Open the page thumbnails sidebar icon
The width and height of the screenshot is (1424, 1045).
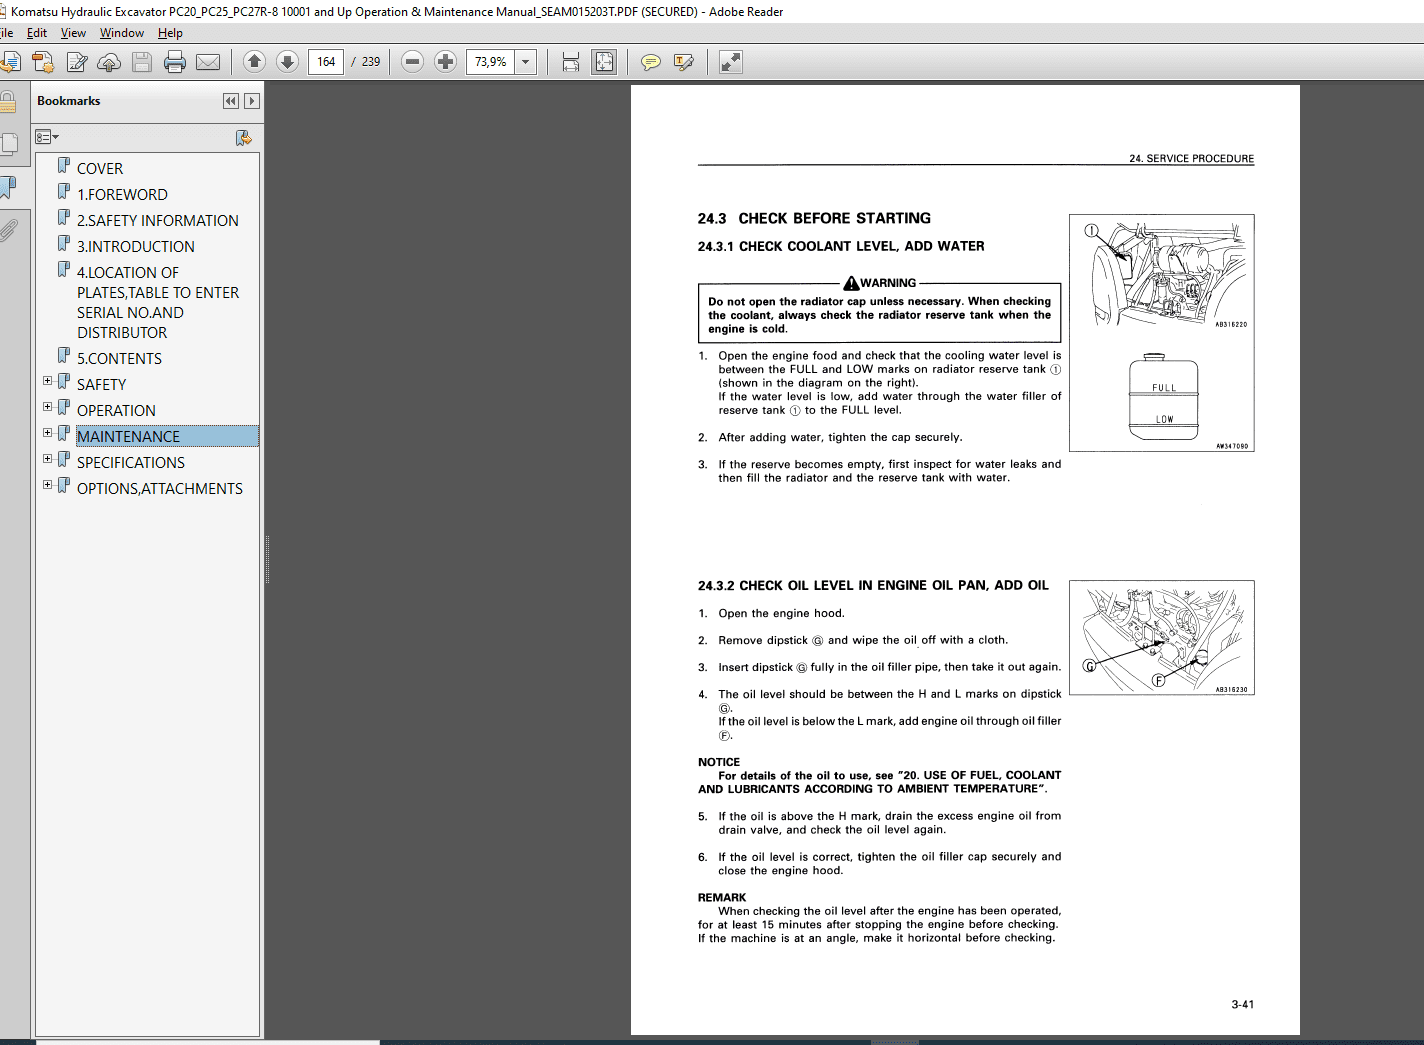pos(8,144)
